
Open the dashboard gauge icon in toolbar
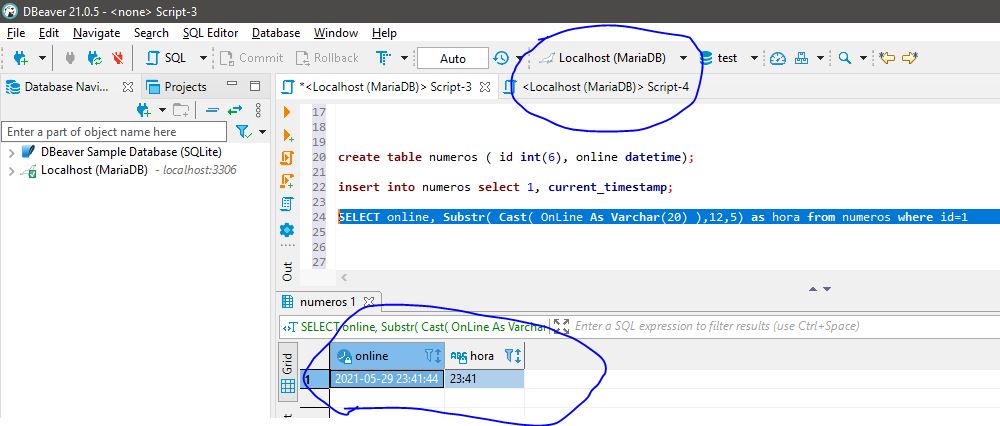click(777, 58)
